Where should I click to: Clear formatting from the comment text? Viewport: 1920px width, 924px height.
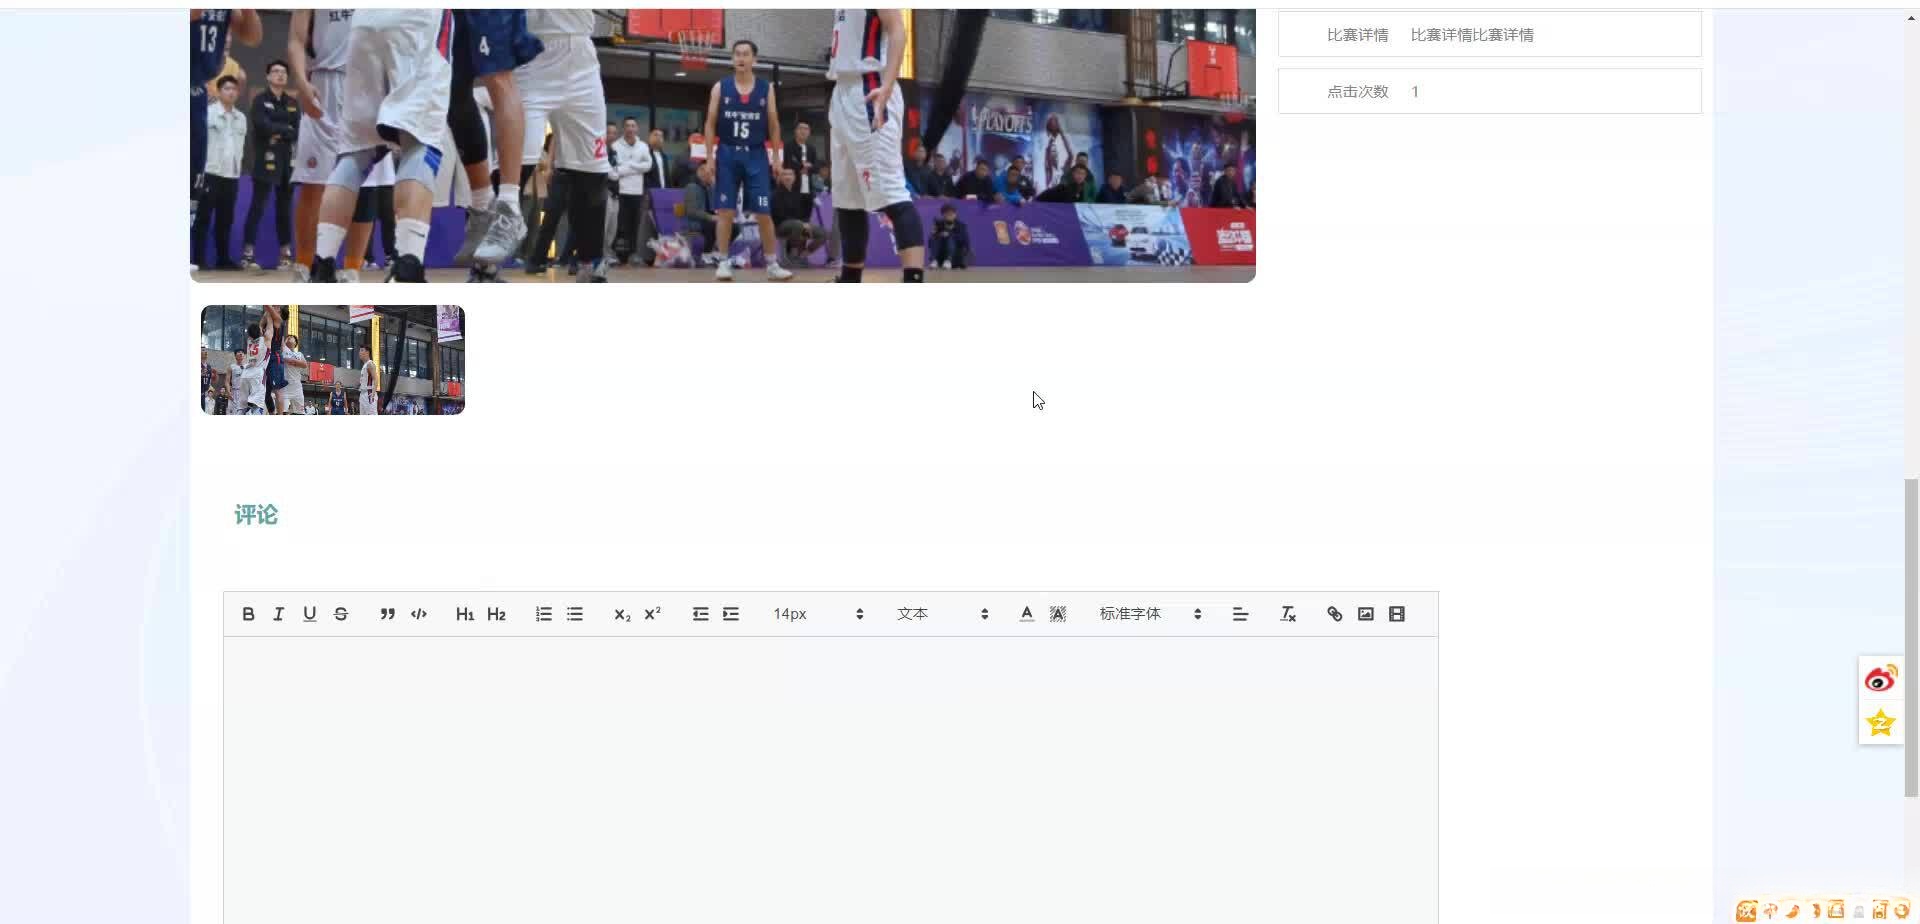(1288, 614)
